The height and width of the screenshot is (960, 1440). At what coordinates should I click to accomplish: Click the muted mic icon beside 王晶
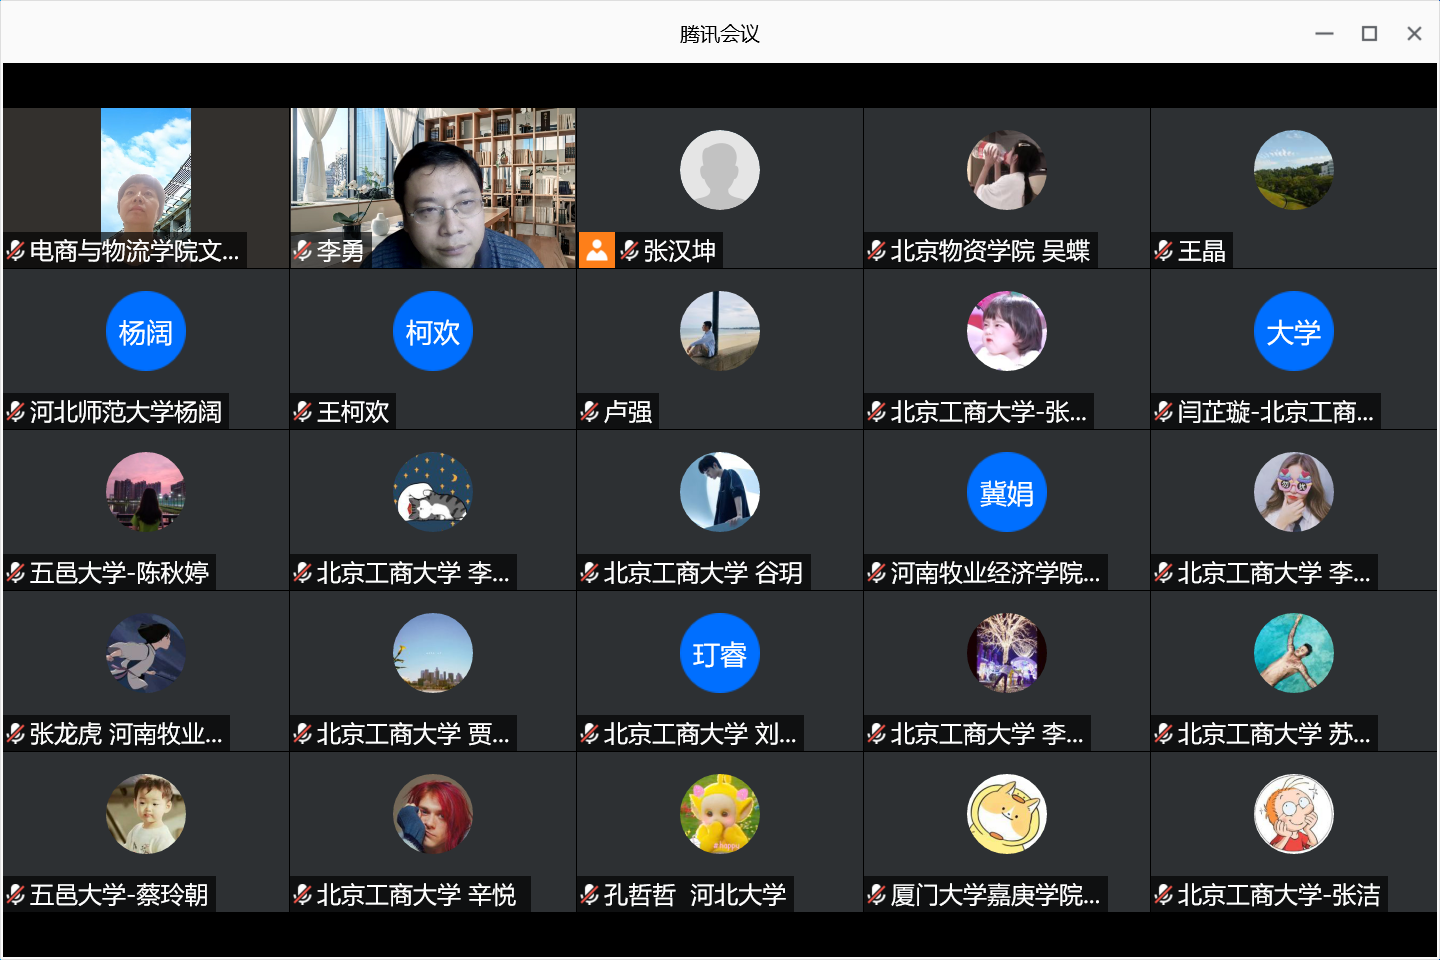pos(1164,251)
